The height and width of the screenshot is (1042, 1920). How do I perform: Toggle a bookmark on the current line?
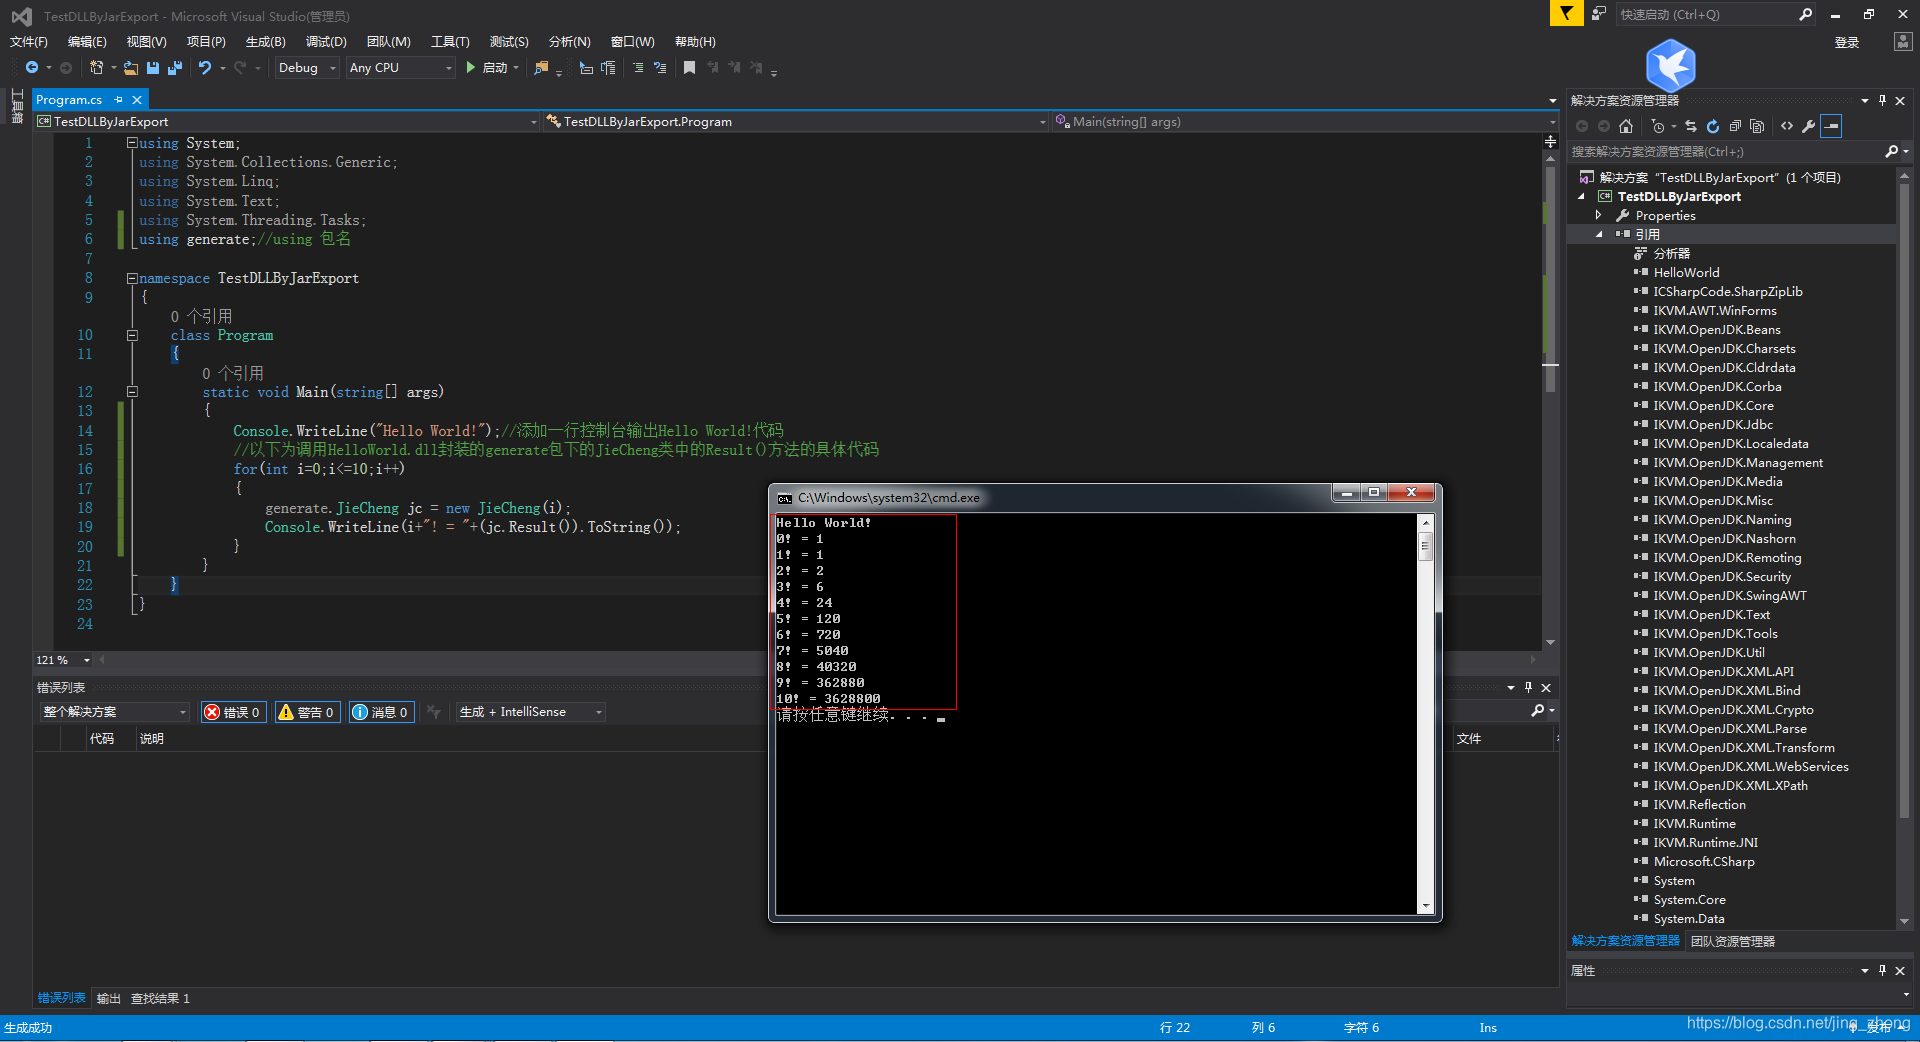(x=689, y=68)
